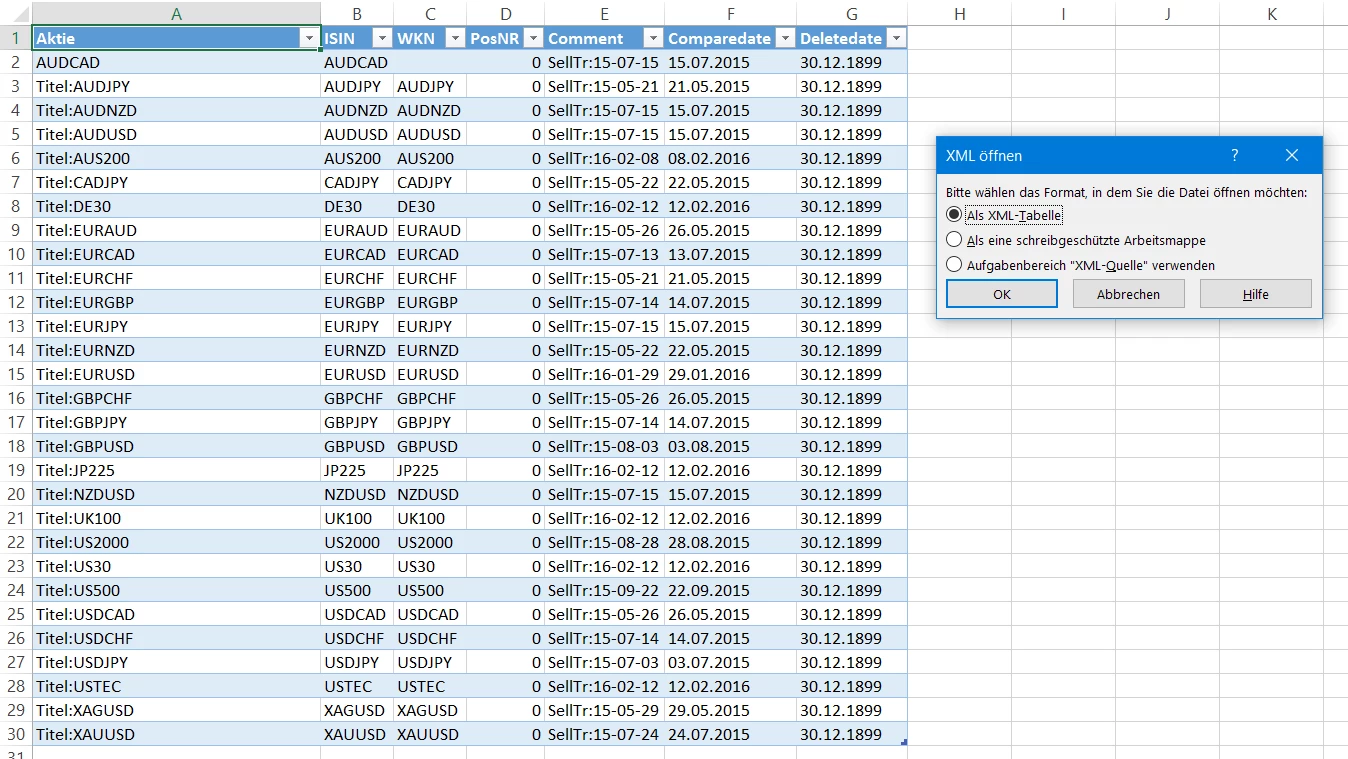Image resolution: width=1348 pixels, height=759 pixels.
Task: Click WKN cell 'CADJPY'
Action: click(x=430, y=182)
